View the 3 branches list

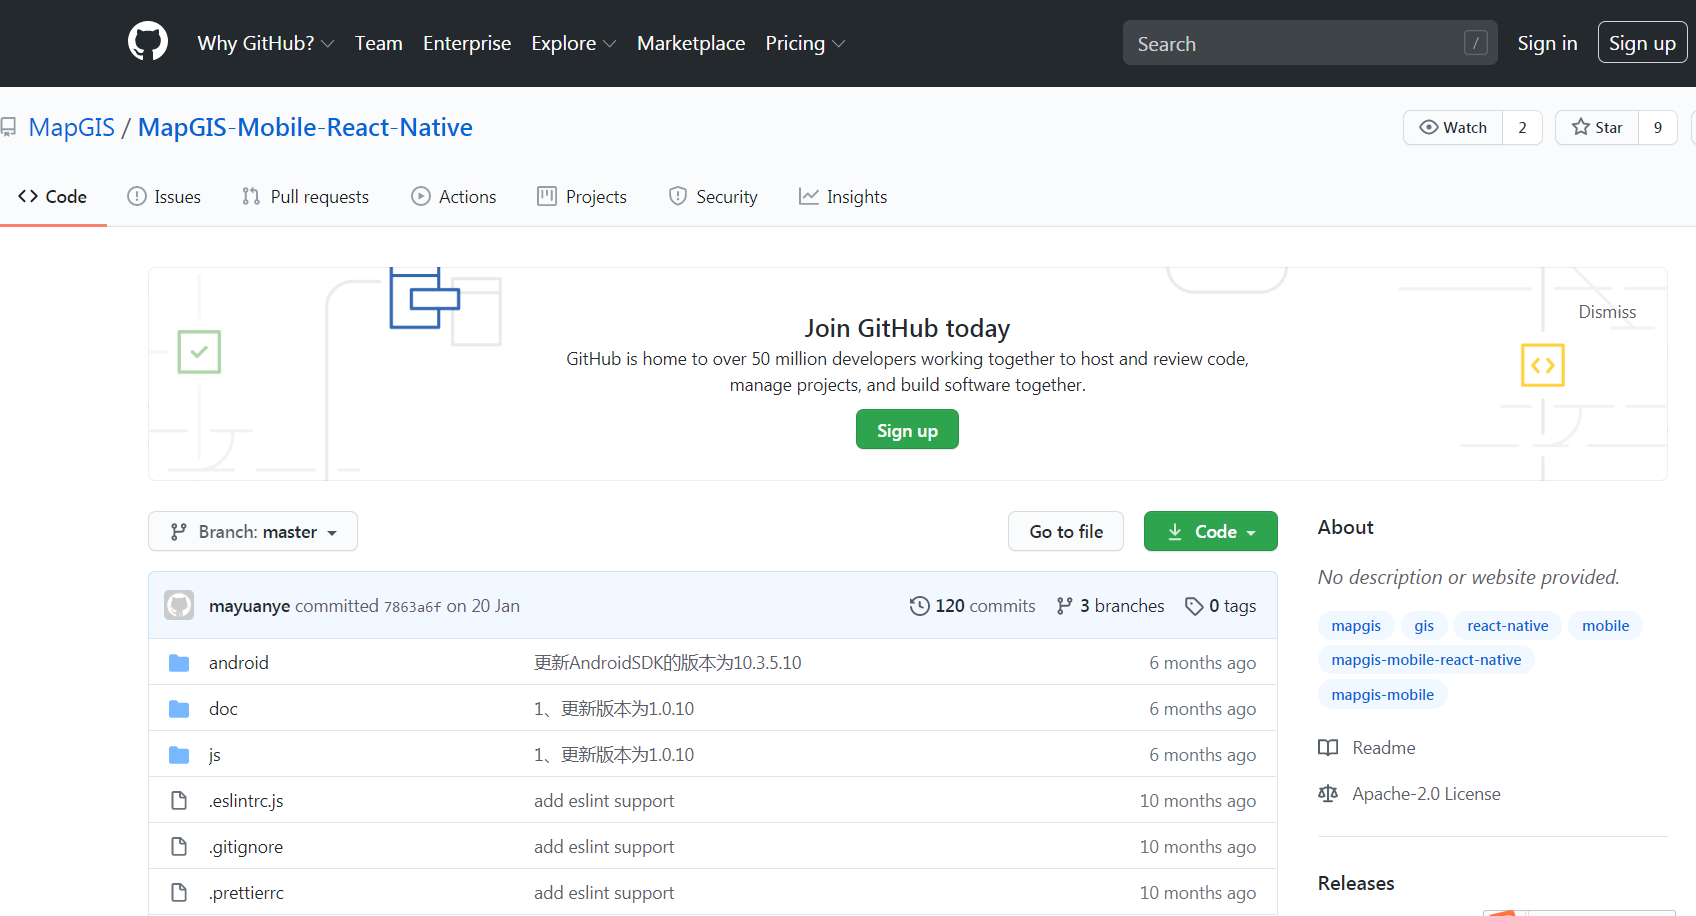(x=1110, y=606)
